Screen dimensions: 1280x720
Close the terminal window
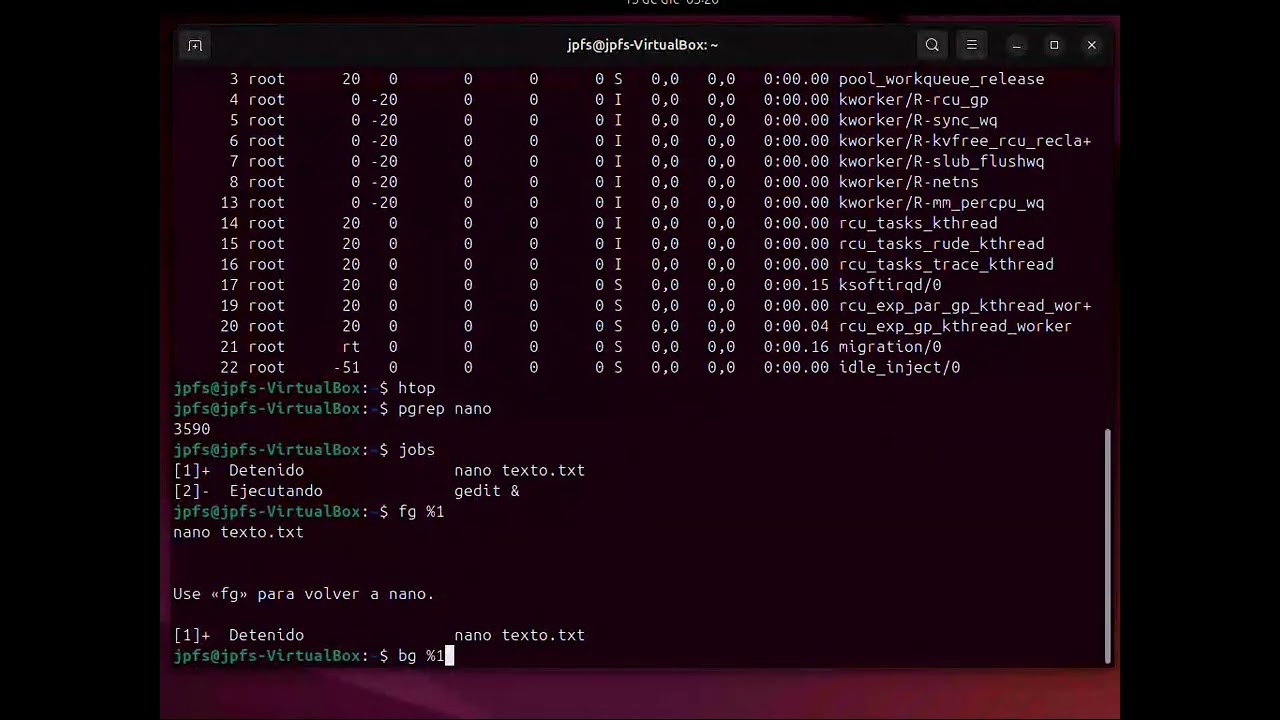tap(1092, 45)
